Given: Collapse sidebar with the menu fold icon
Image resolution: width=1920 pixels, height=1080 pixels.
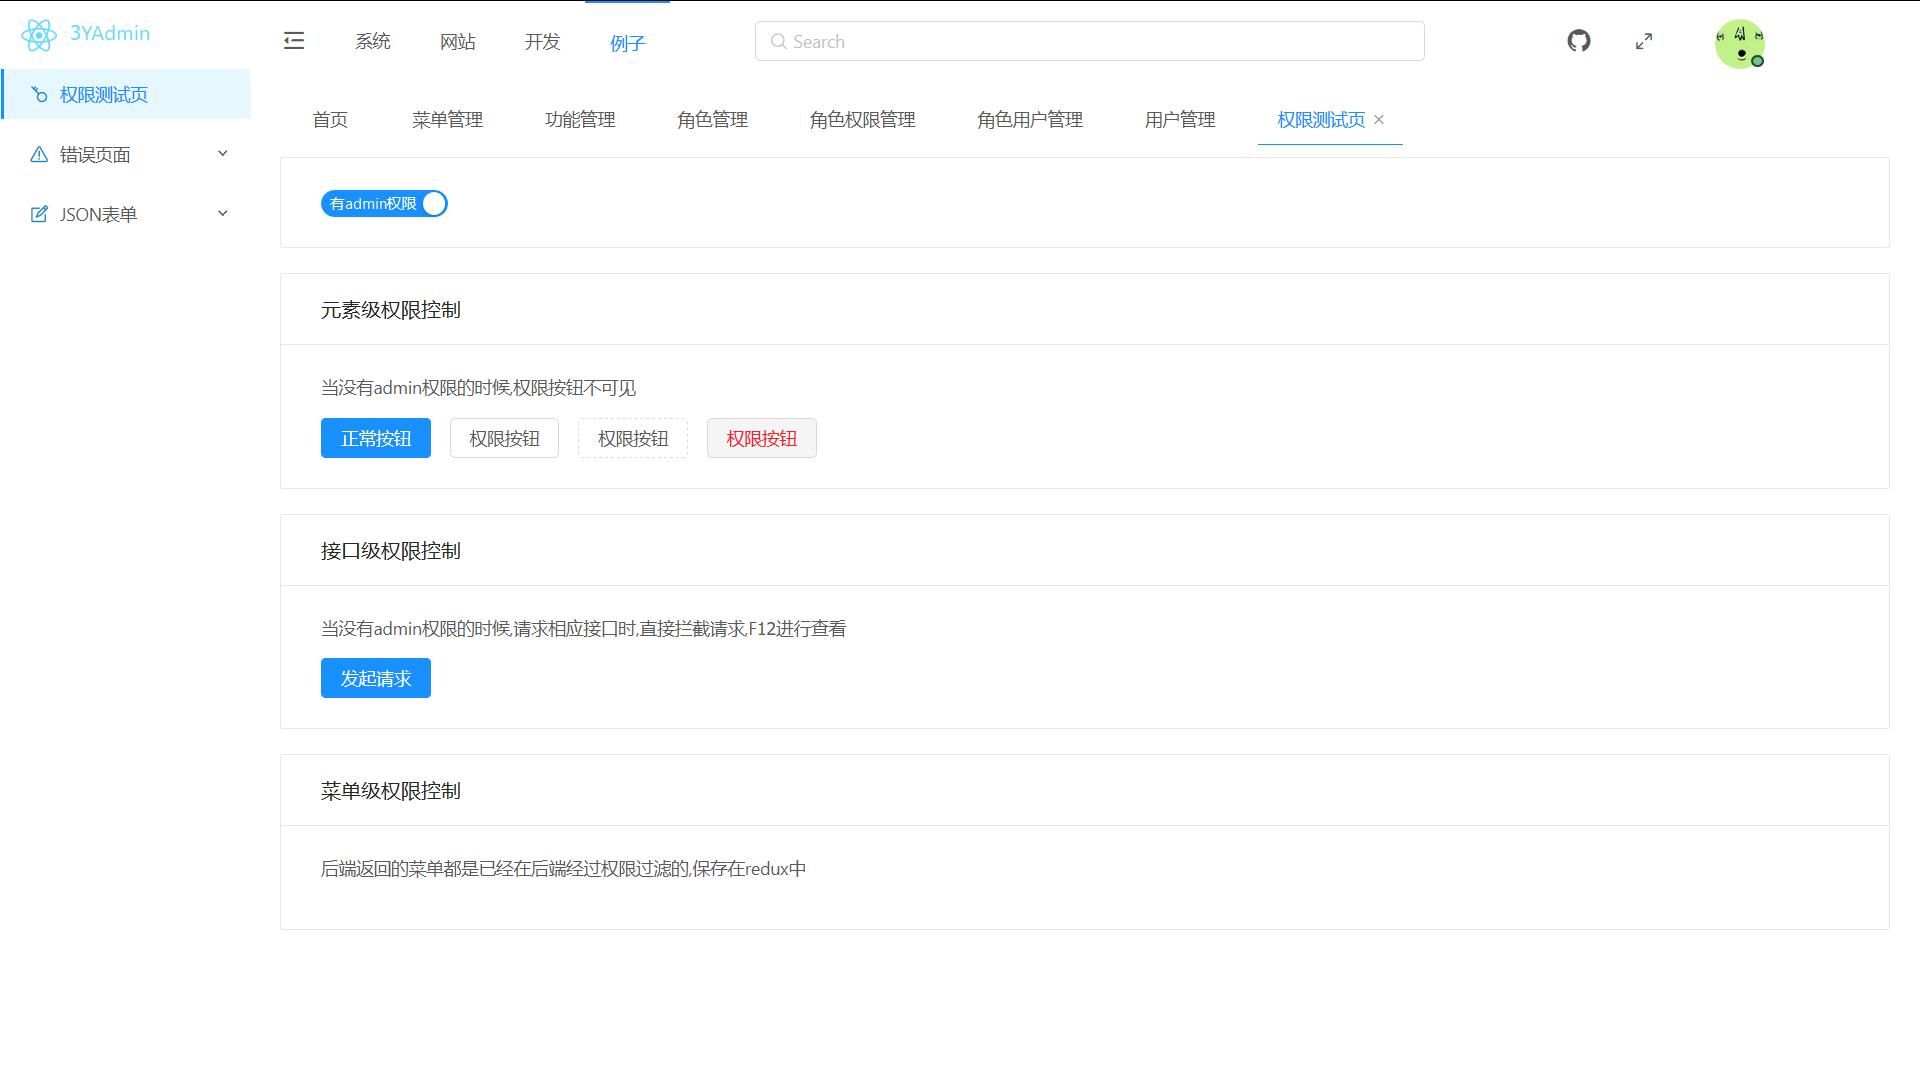Looking at the screenshot, I should (x=294, y=41).
